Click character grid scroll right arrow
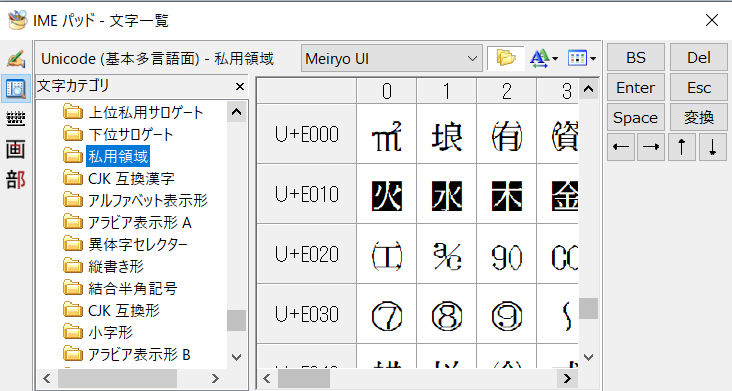 pos(567,378)
